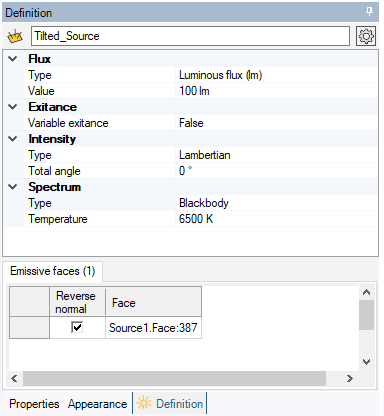Click the Temperature property label

[57, 219]
